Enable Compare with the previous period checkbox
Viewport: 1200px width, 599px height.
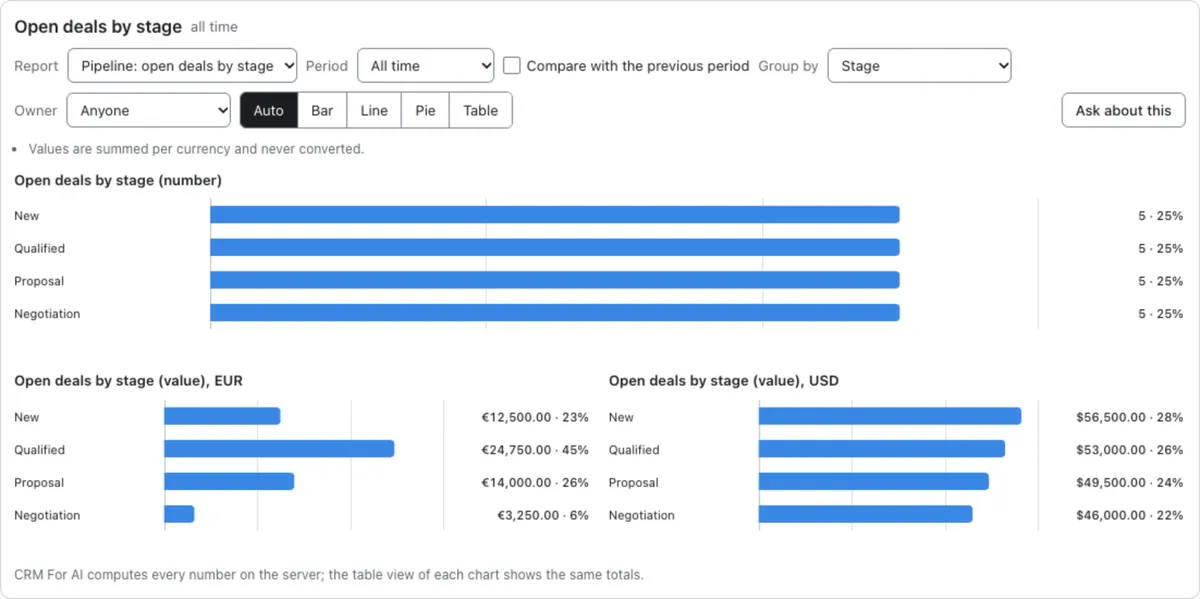512,66
